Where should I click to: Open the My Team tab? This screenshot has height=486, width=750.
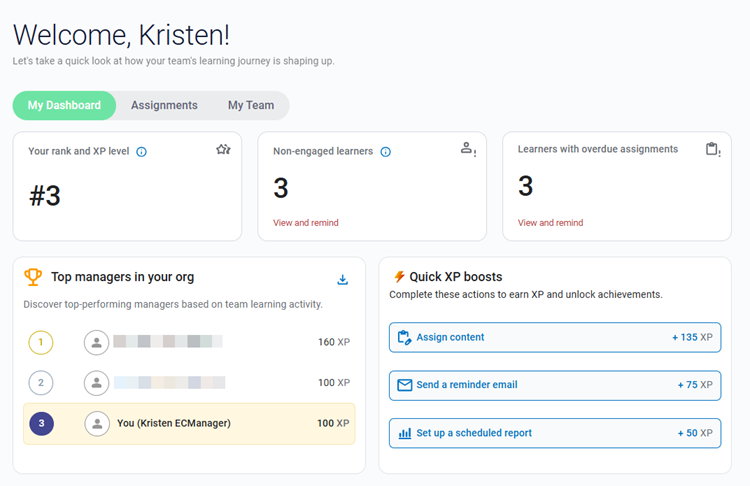tap(250, 105)
